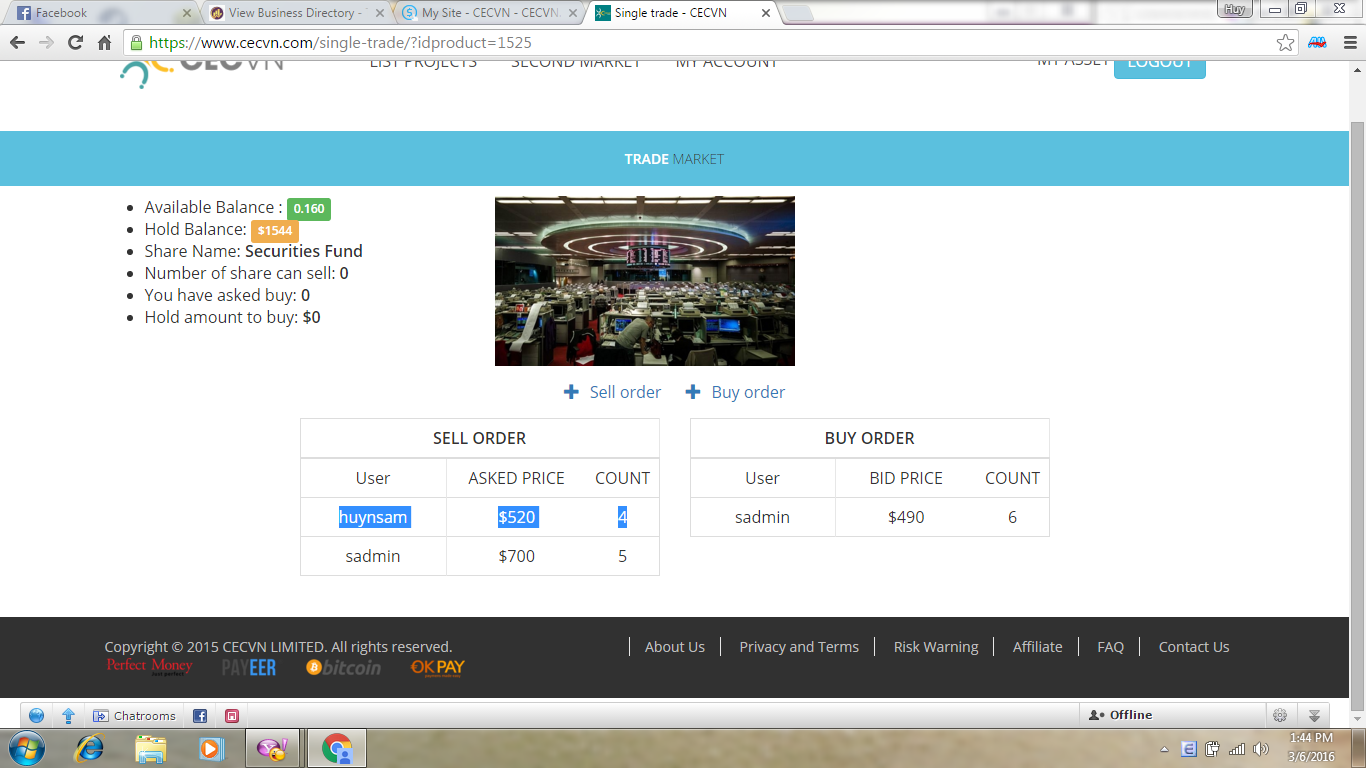The width and height of the screenshot is (1366, 768).
Task: Open the Chatrooms button in bottom bar
Action: pyautogui.click(x=134, y=716)
